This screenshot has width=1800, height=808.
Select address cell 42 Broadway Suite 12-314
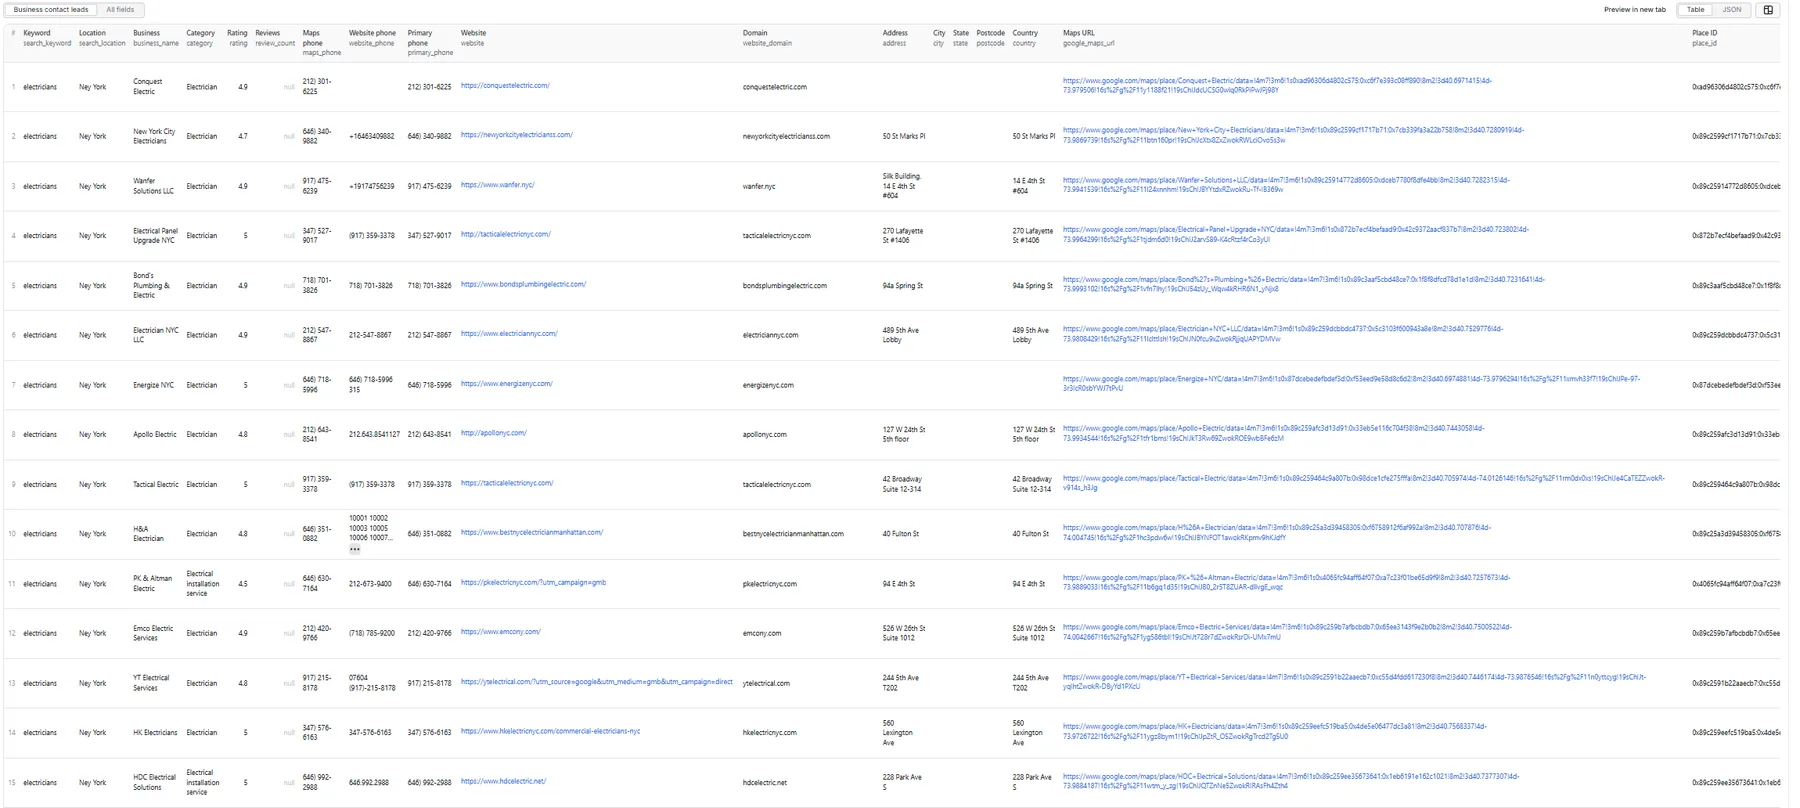902,484
